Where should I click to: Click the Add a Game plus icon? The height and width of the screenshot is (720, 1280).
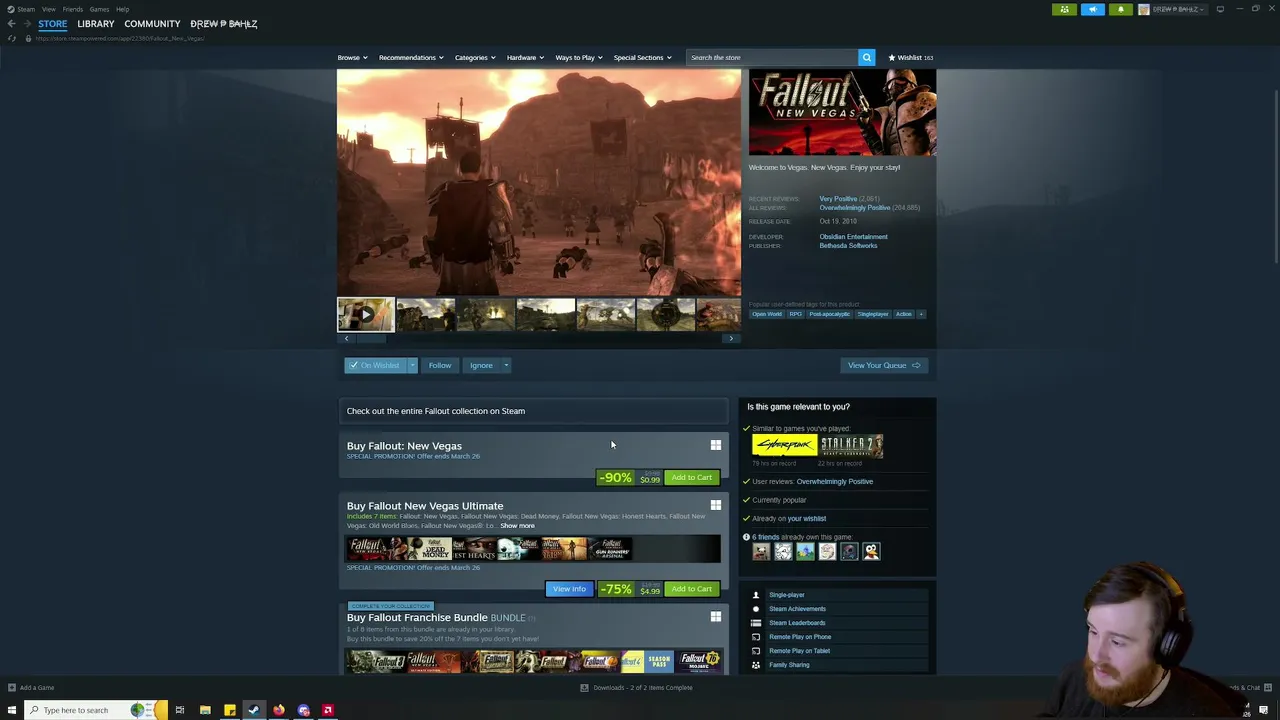[11, 687]
